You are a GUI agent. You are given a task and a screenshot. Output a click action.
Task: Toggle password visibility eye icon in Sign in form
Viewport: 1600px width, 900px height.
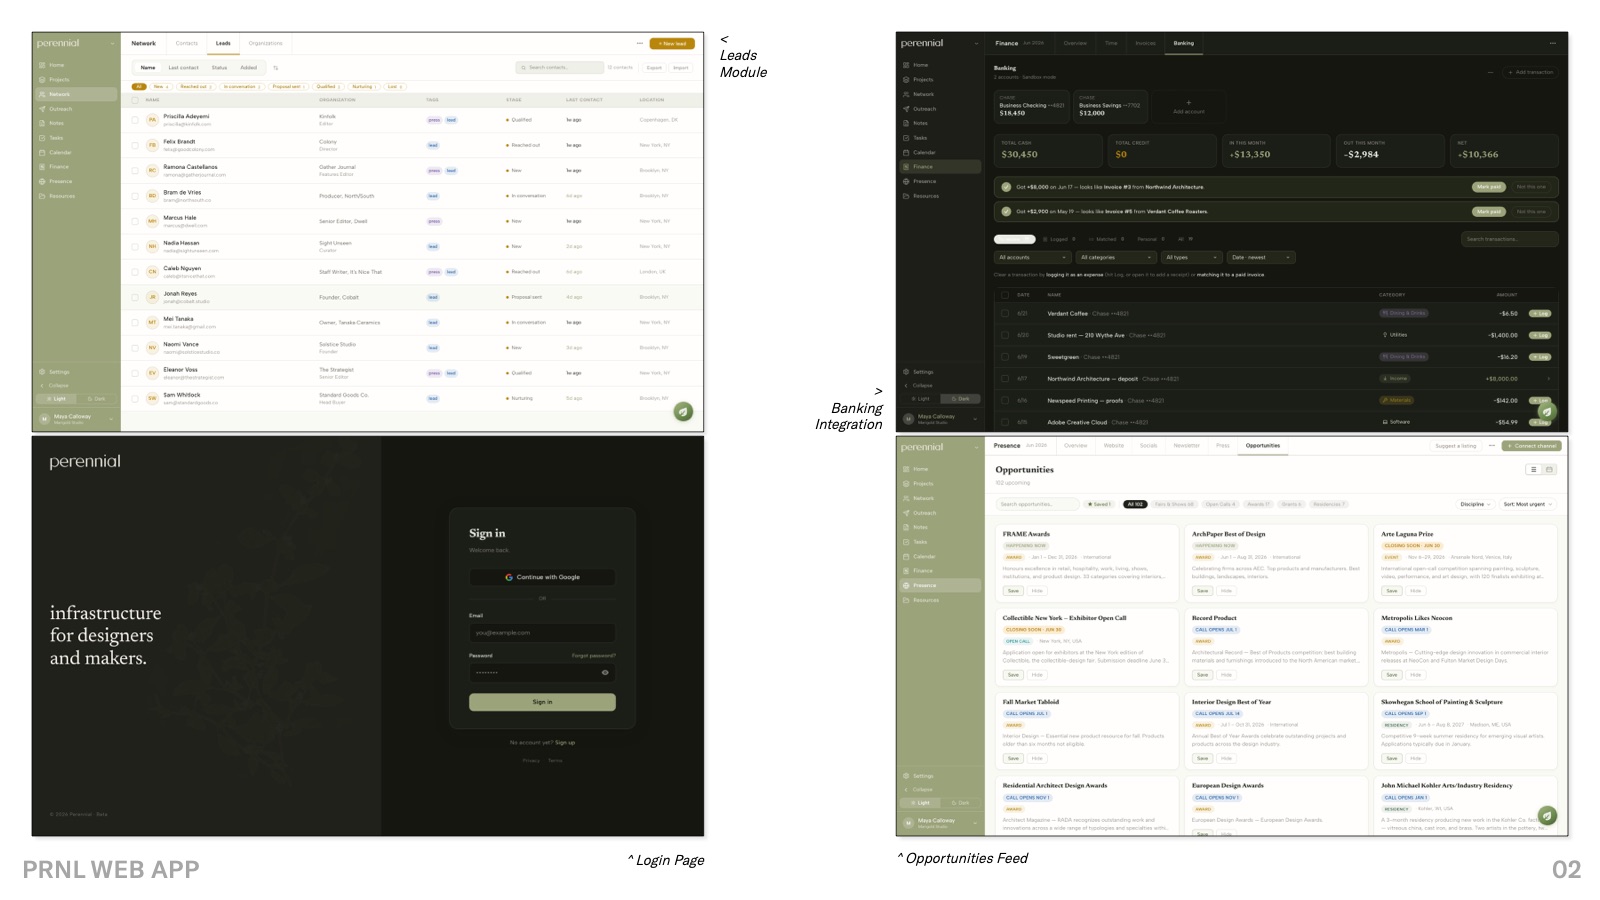tap(605, 672)
